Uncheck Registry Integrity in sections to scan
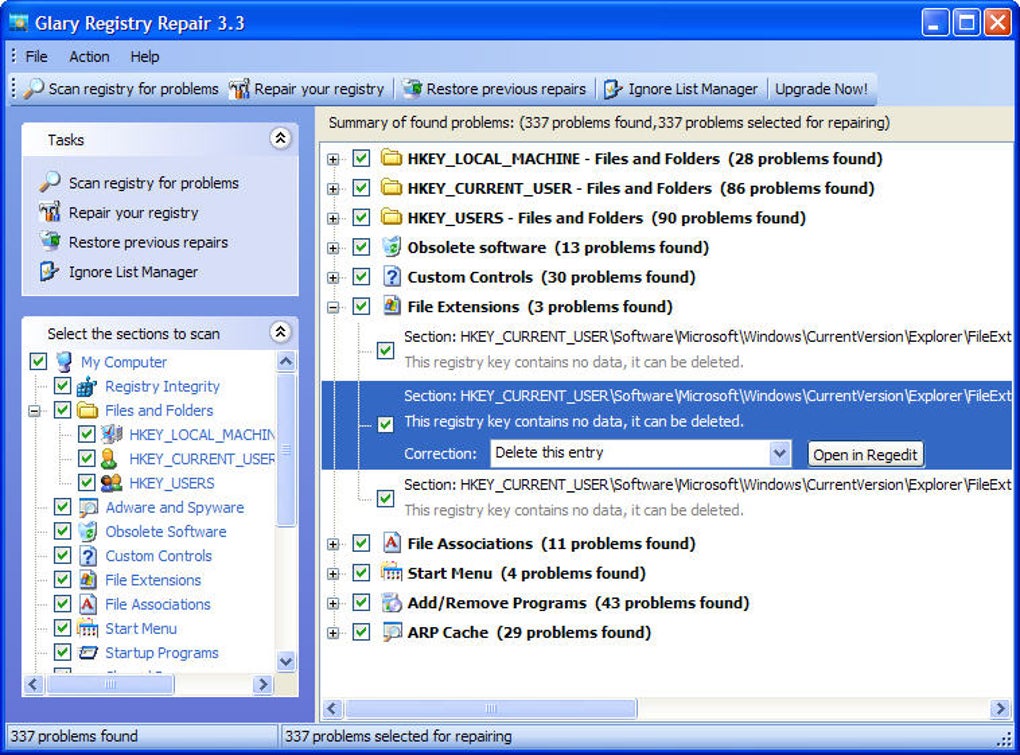The height and width of the screenshot is (755, 1020). tap(62, 386)
